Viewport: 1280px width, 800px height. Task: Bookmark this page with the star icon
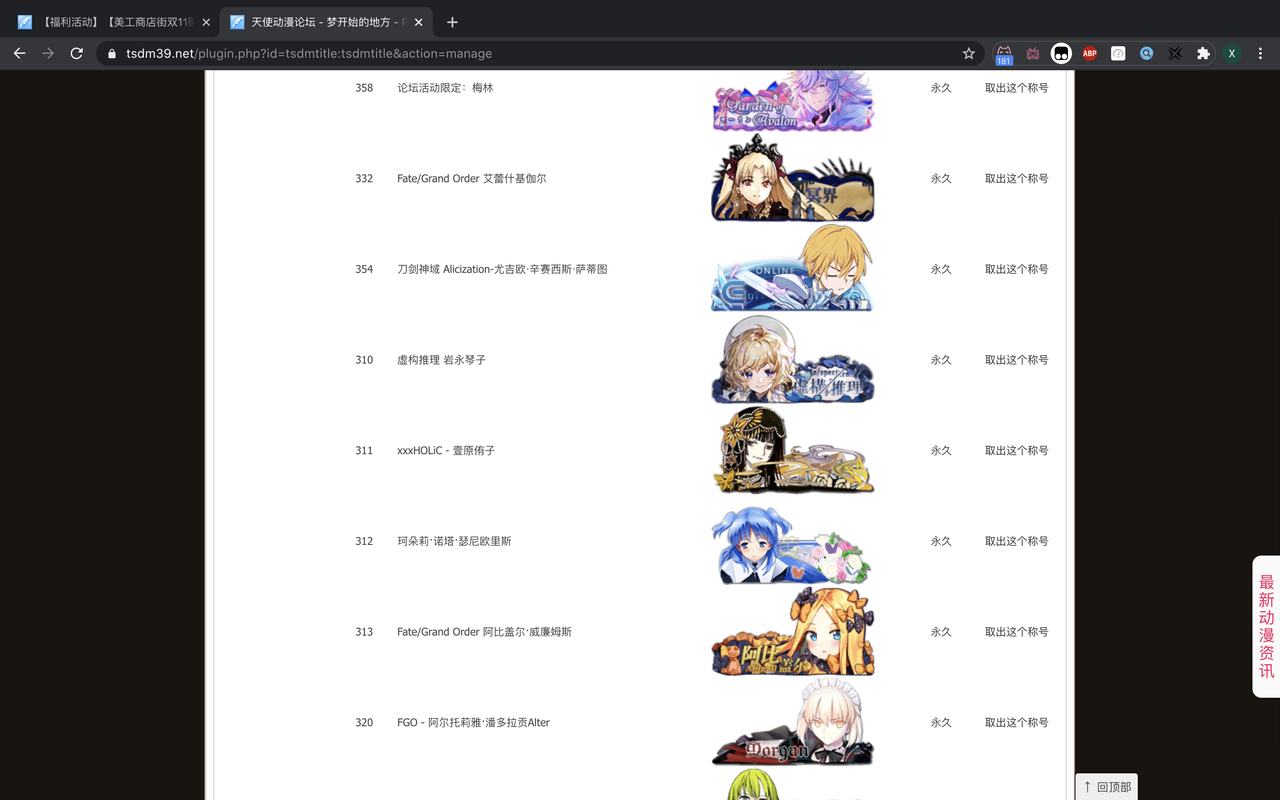pyautogui.click(x=968, y=53)
